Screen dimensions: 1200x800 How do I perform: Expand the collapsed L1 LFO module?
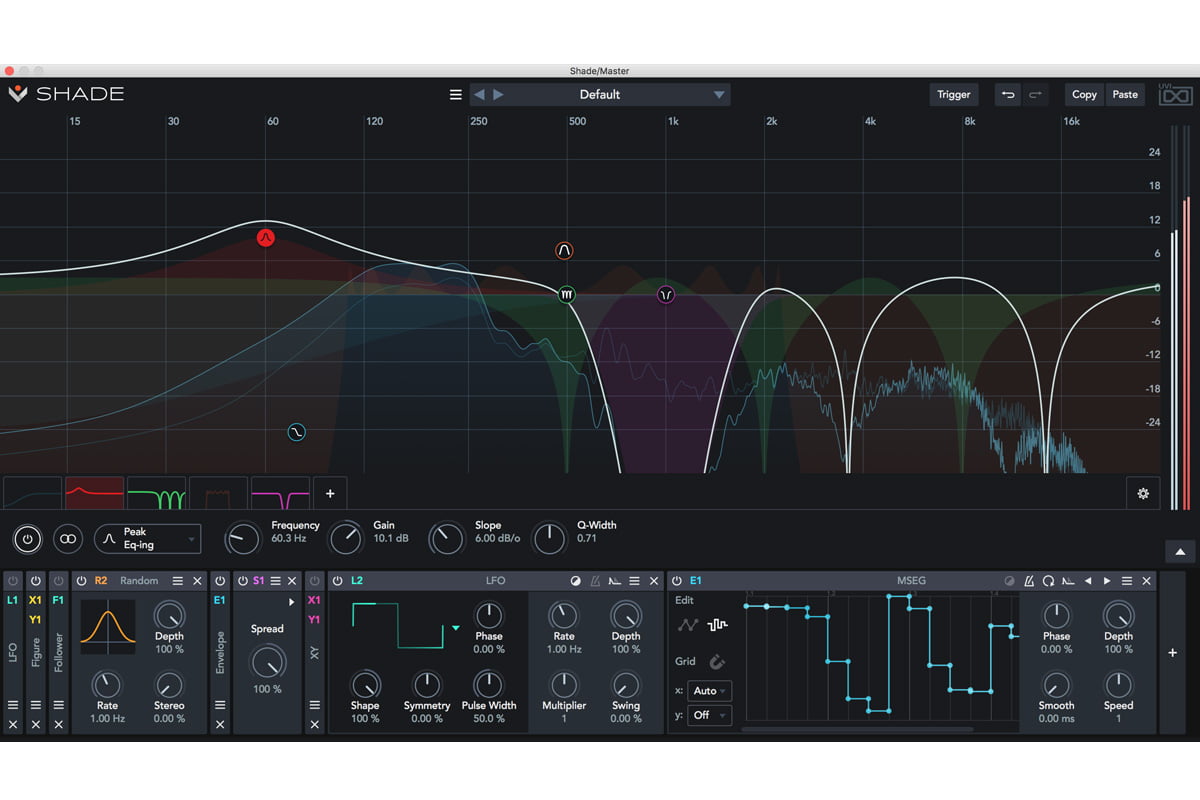pos(13,653)
